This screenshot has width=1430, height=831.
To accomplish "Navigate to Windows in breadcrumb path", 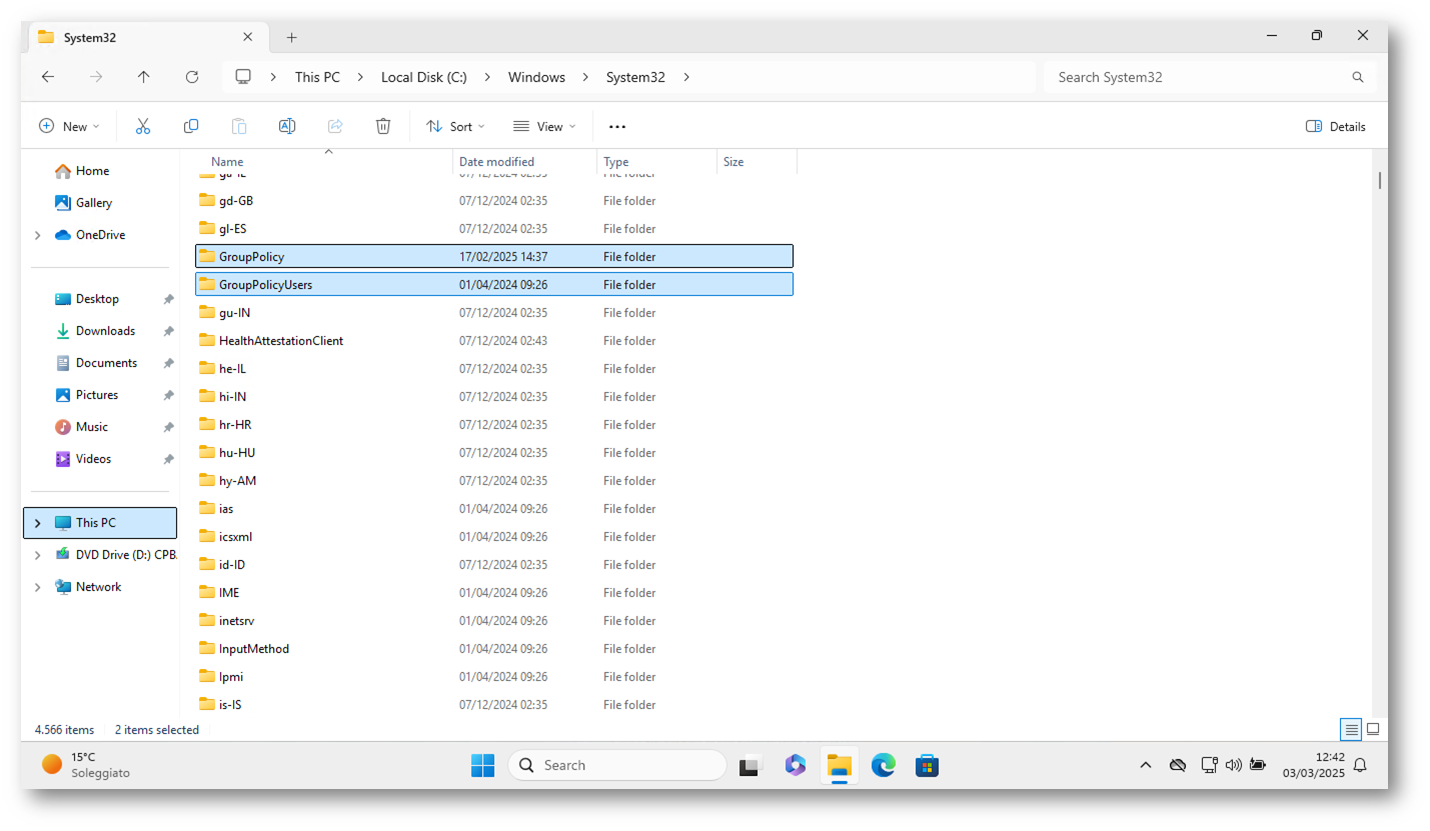I will click(x=536, y=77).
